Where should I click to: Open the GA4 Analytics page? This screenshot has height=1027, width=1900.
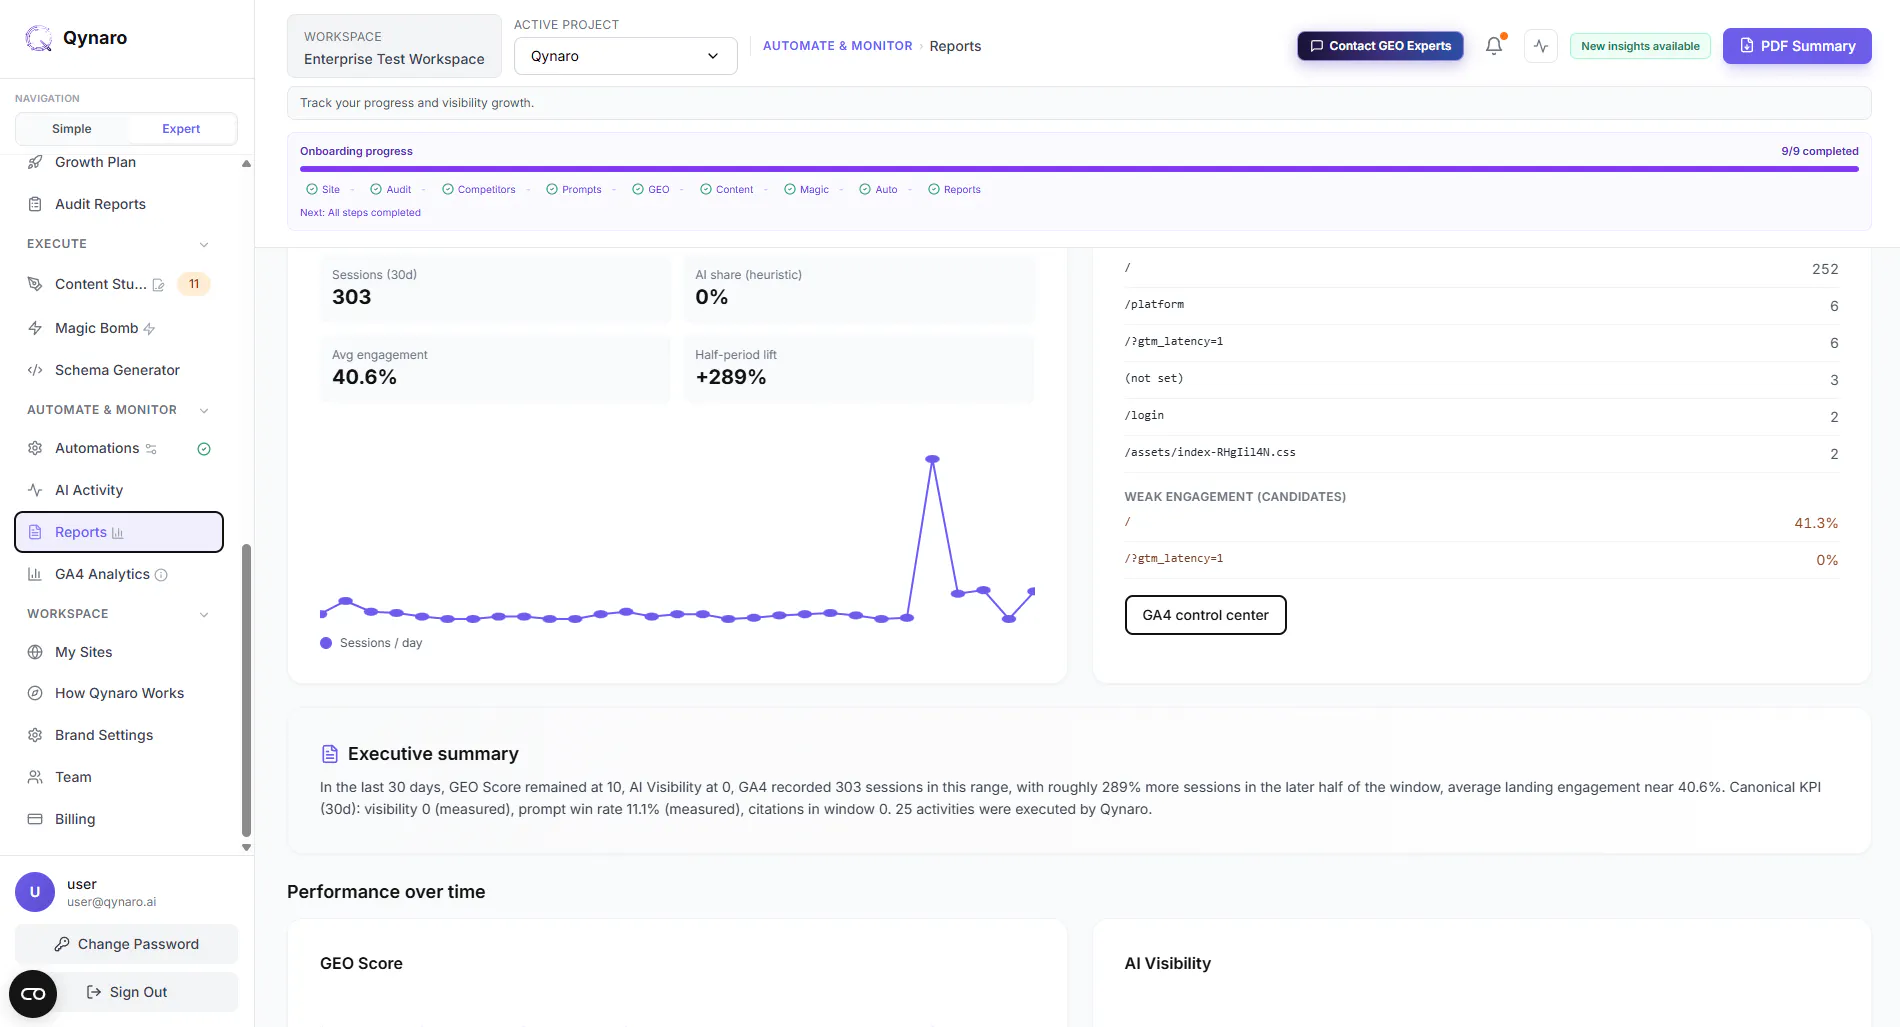[119, 574]
